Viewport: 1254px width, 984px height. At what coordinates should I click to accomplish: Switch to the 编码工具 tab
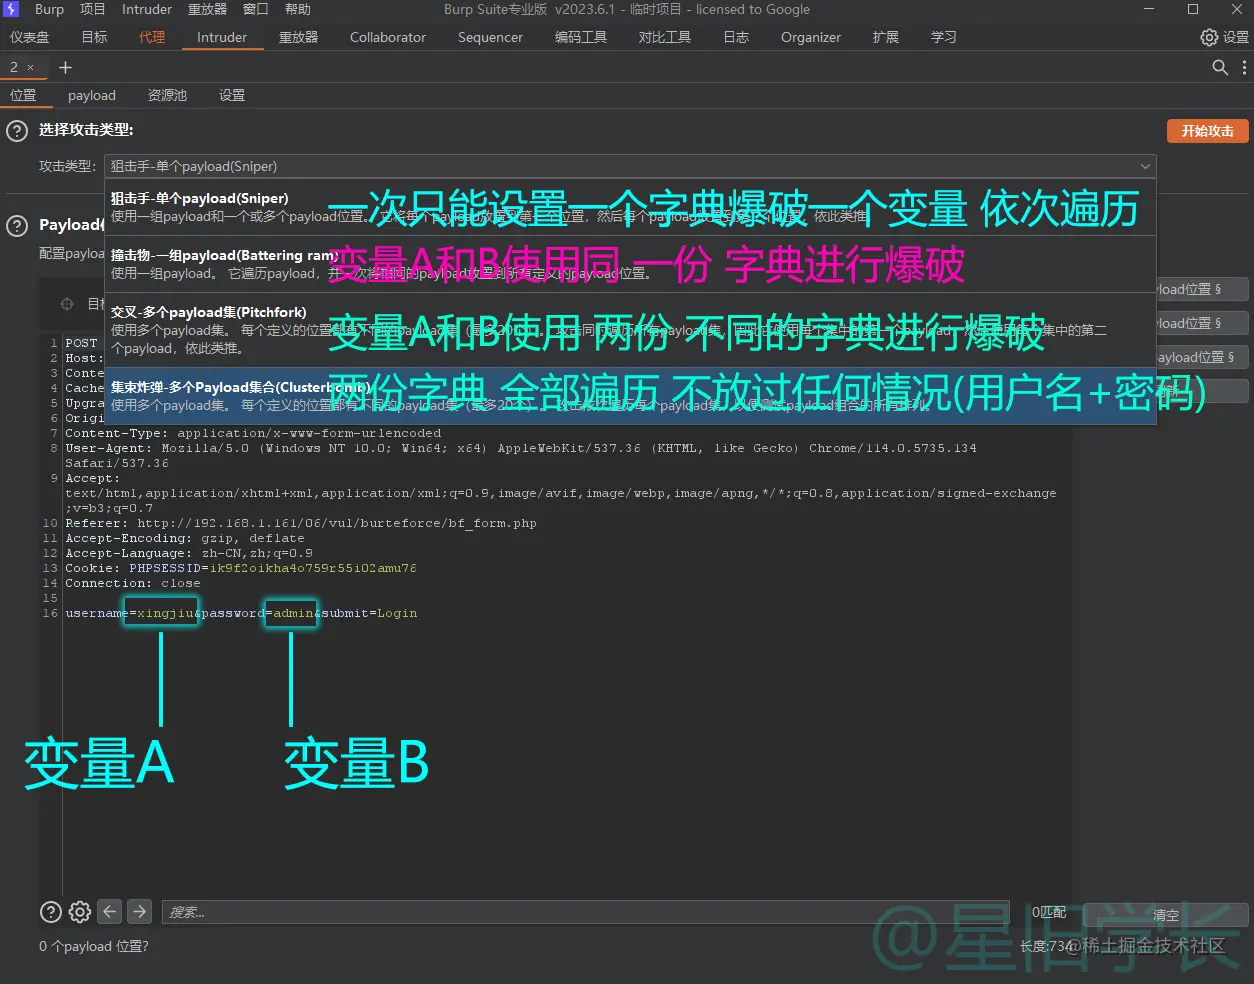click(581, 37)
